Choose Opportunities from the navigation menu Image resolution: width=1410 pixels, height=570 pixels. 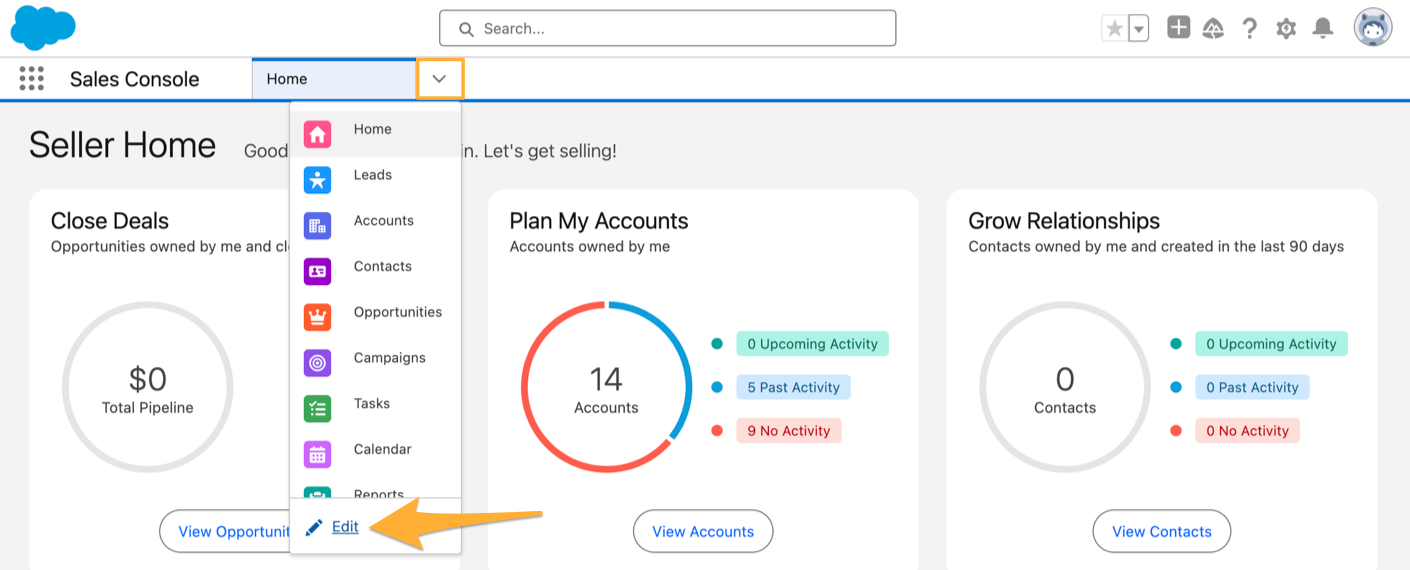375,316
